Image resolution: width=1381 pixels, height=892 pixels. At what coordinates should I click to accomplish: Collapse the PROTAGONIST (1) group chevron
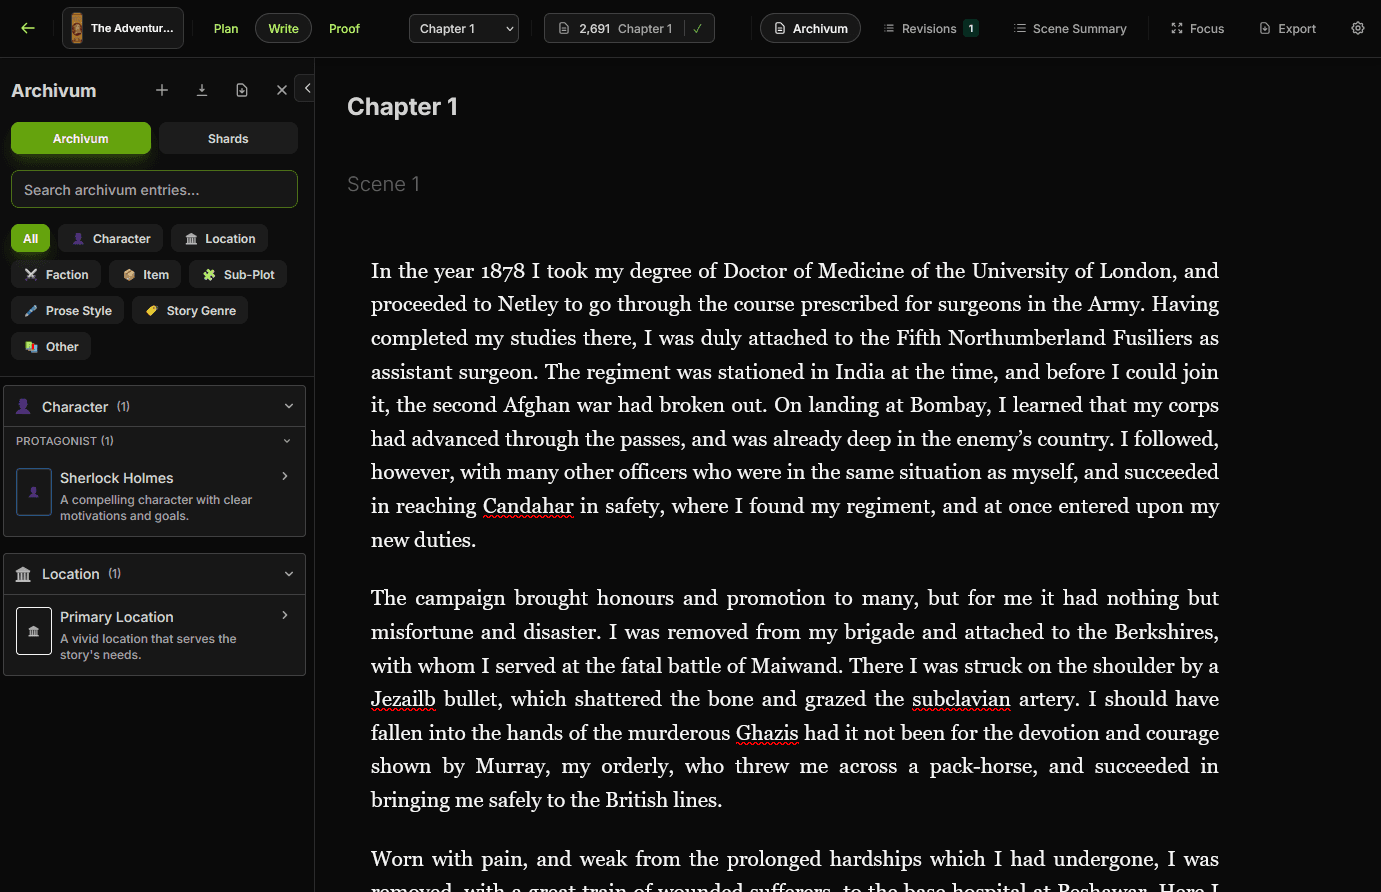point(287,441)
